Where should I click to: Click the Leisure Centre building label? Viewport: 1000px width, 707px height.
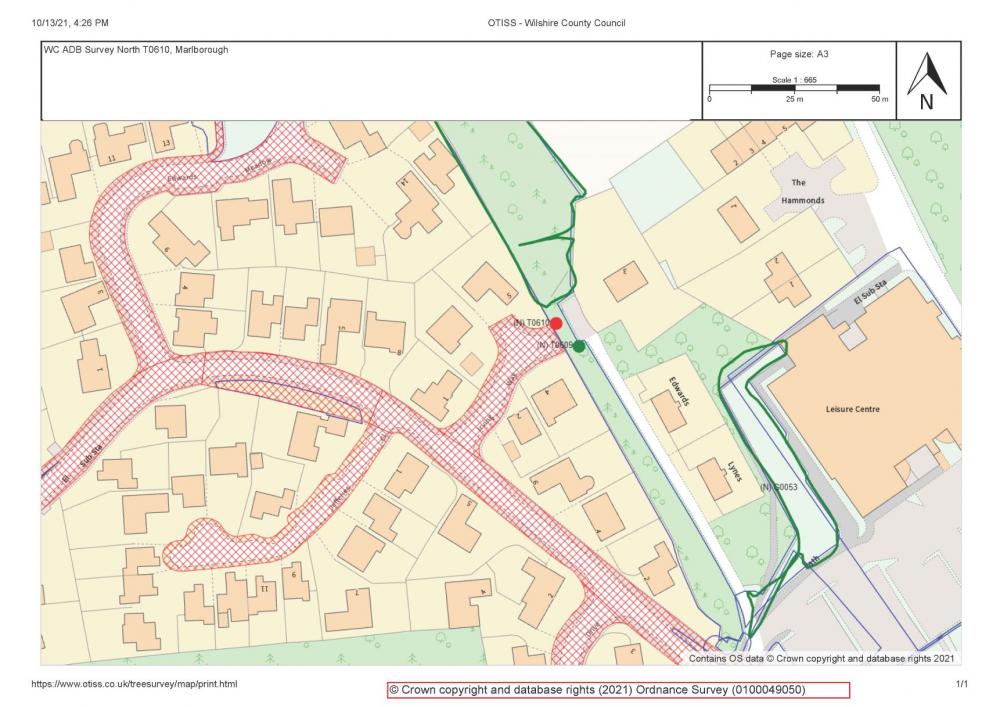[x=853, y=409]
